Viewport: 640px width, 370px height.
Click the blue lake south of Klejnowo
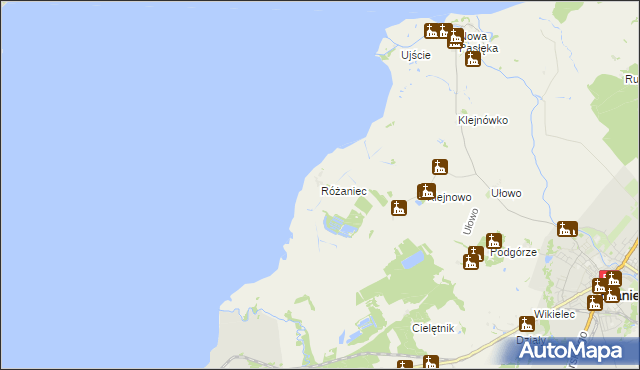click(x=413, y=259)
